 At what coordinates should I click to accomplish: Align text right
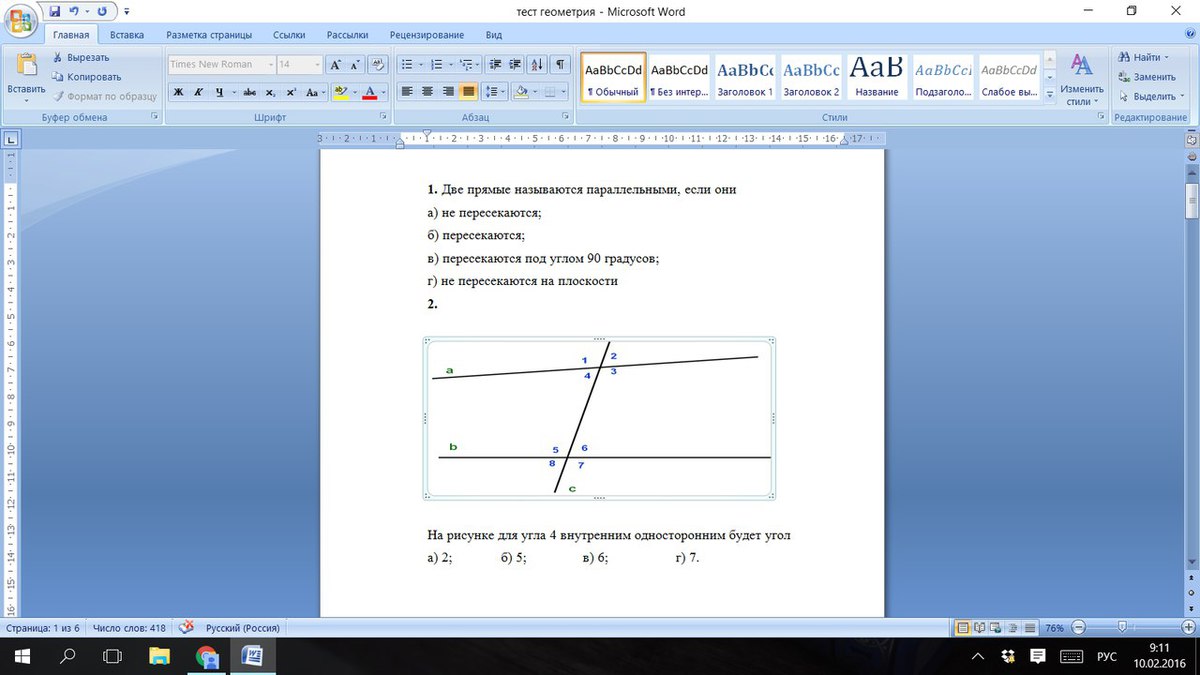pos(448,92)
